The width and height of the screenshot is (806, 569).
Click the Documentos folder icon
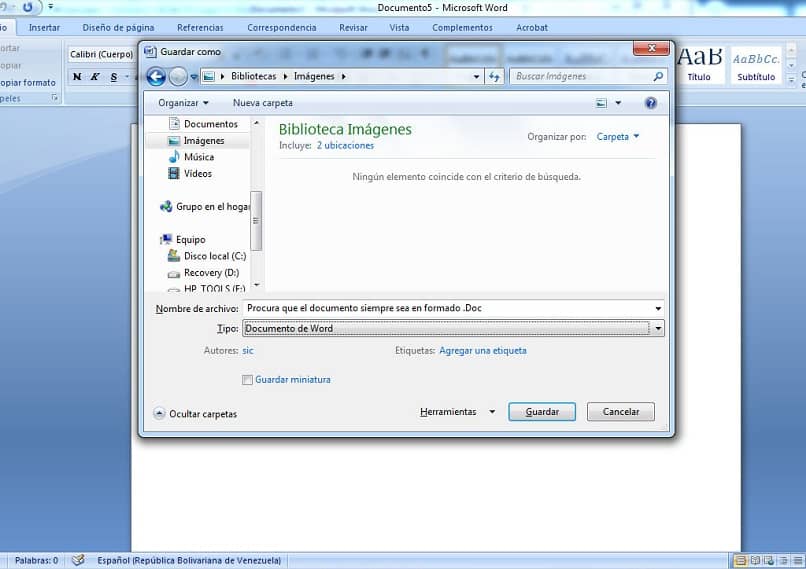click(x=174, y=123)
